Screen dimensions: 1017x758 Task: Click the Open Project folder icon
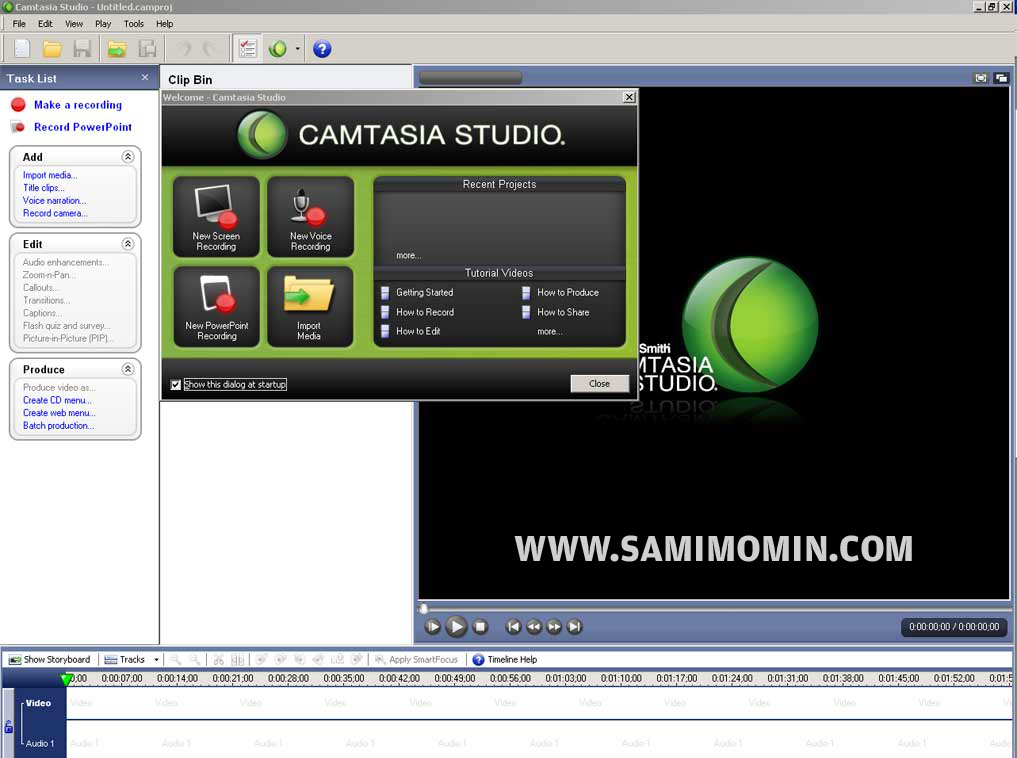(x=52, y=49)
